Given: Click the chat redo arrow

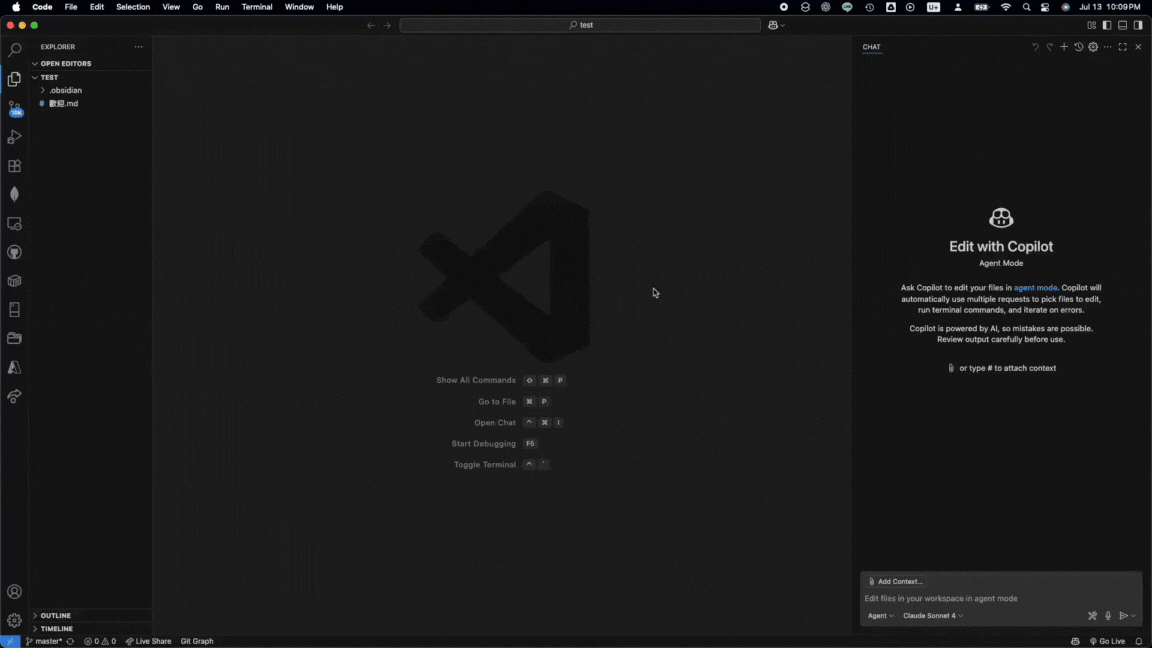Looking at the screenshot, I should 1050,47.
